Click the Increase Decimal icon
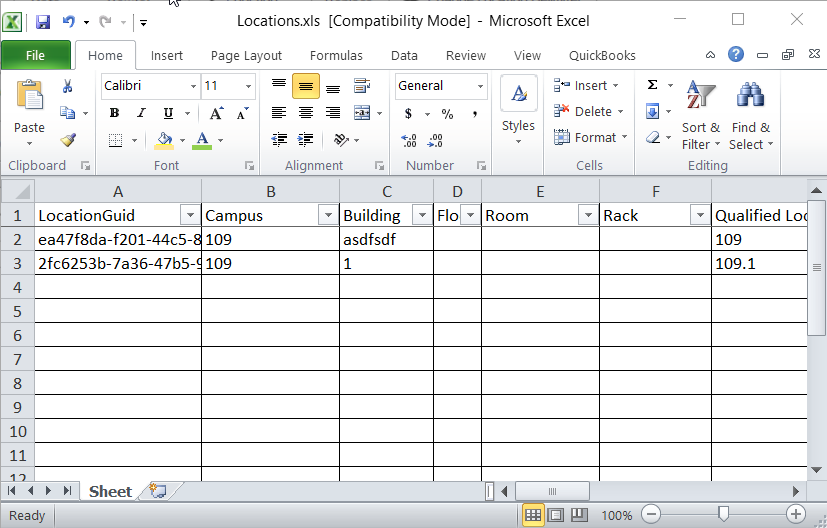 [409, 140]
